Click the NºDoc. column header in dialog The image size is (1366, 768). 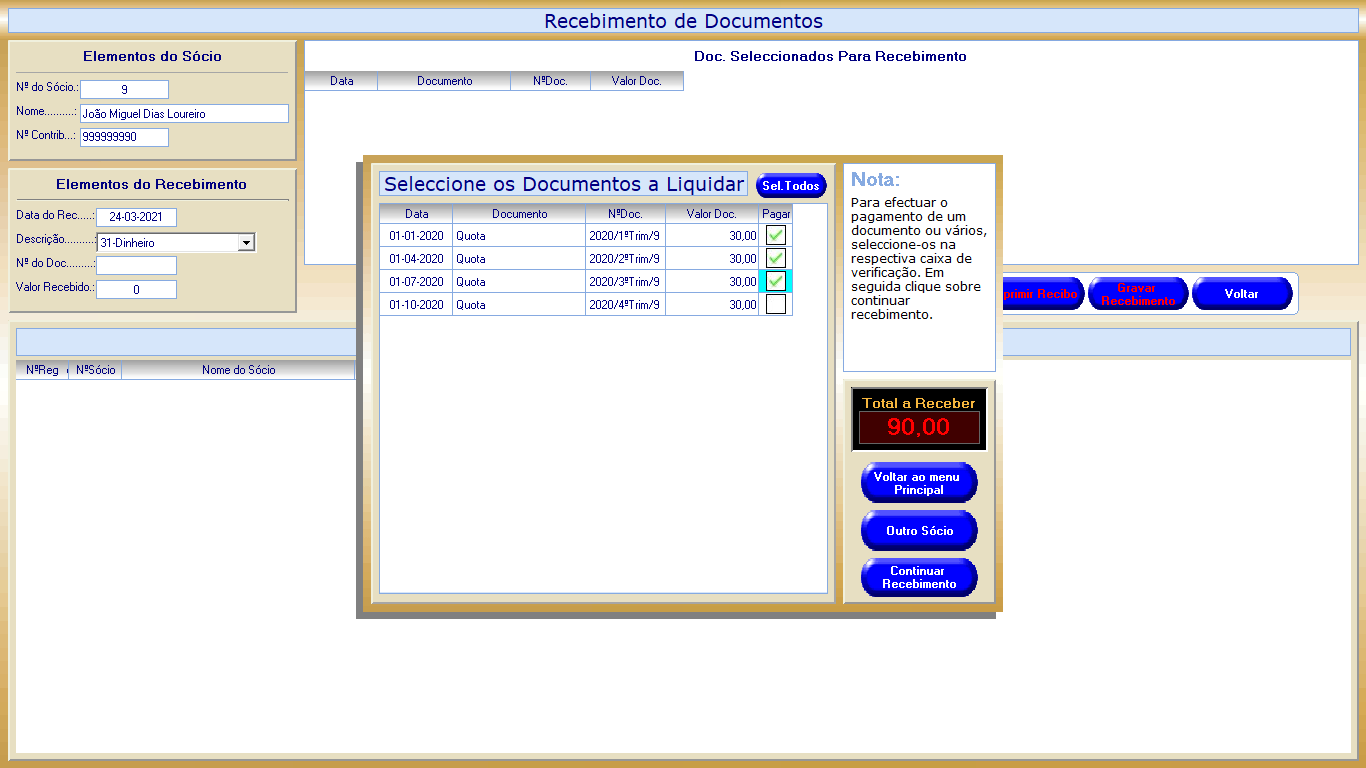(625, 214)
